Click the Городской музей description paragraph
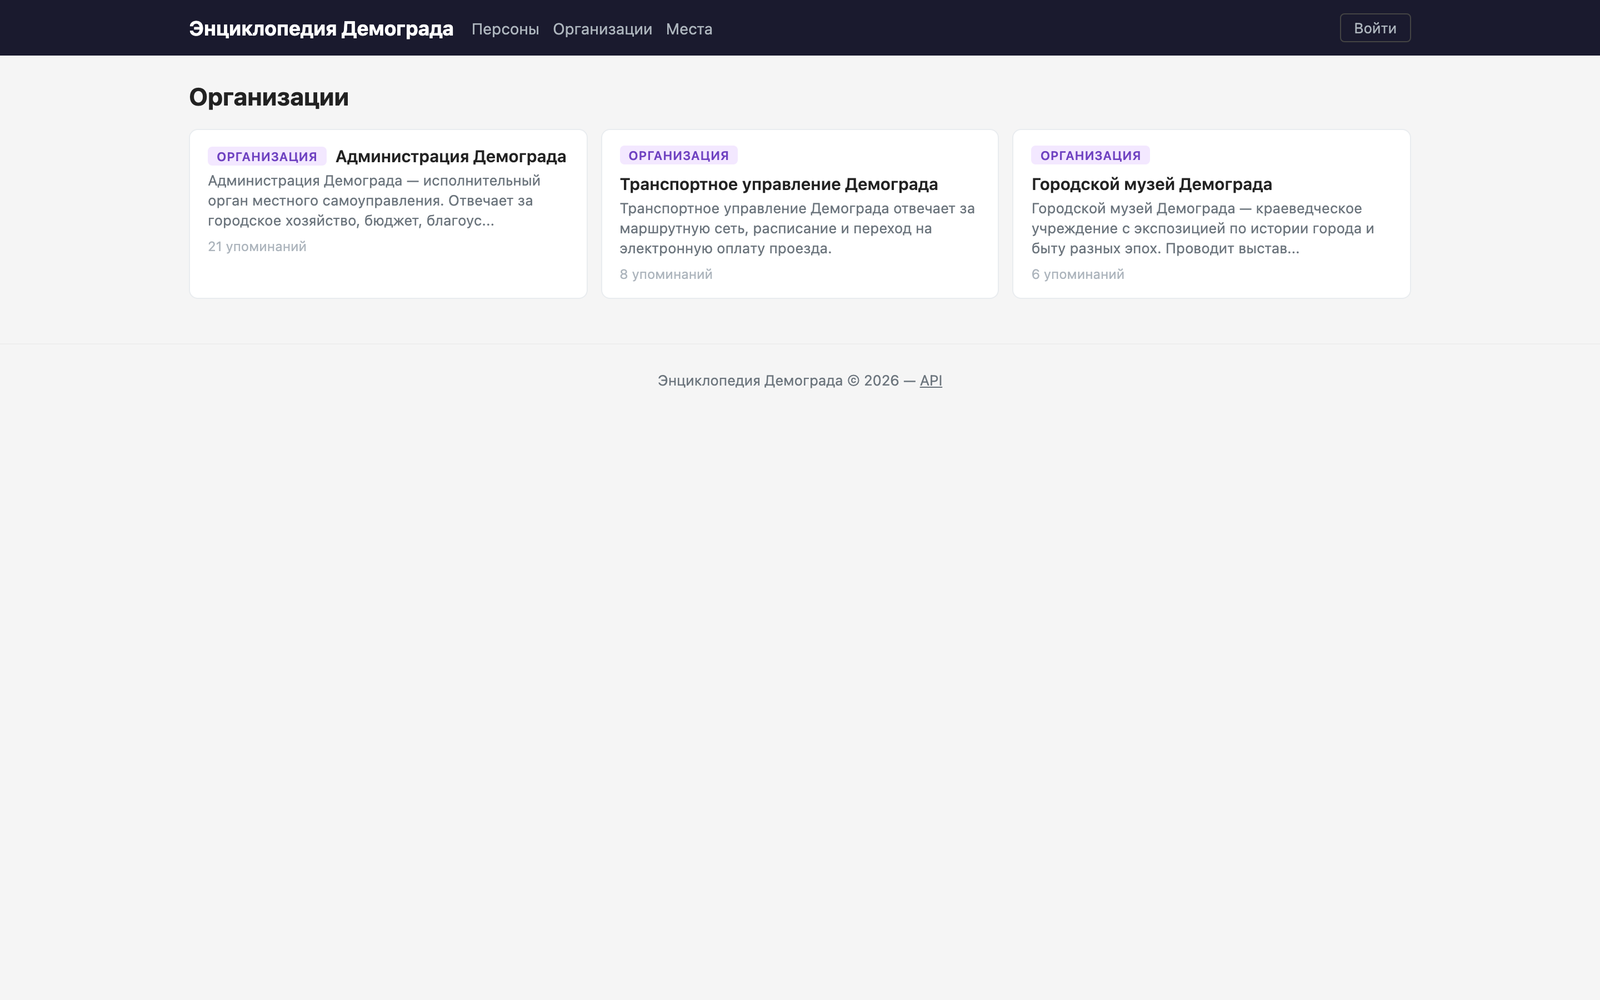The width and height of the screenshot is (1600, 1000). [x=1211, y=228]
